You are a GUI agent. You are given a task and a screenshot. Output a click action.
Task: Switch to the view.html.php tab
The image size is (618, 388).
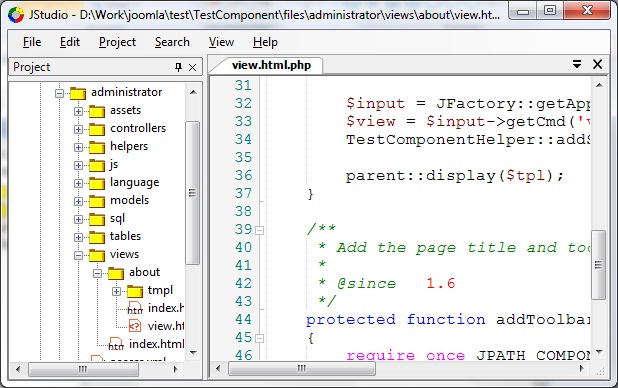click(x=271, y=65)
